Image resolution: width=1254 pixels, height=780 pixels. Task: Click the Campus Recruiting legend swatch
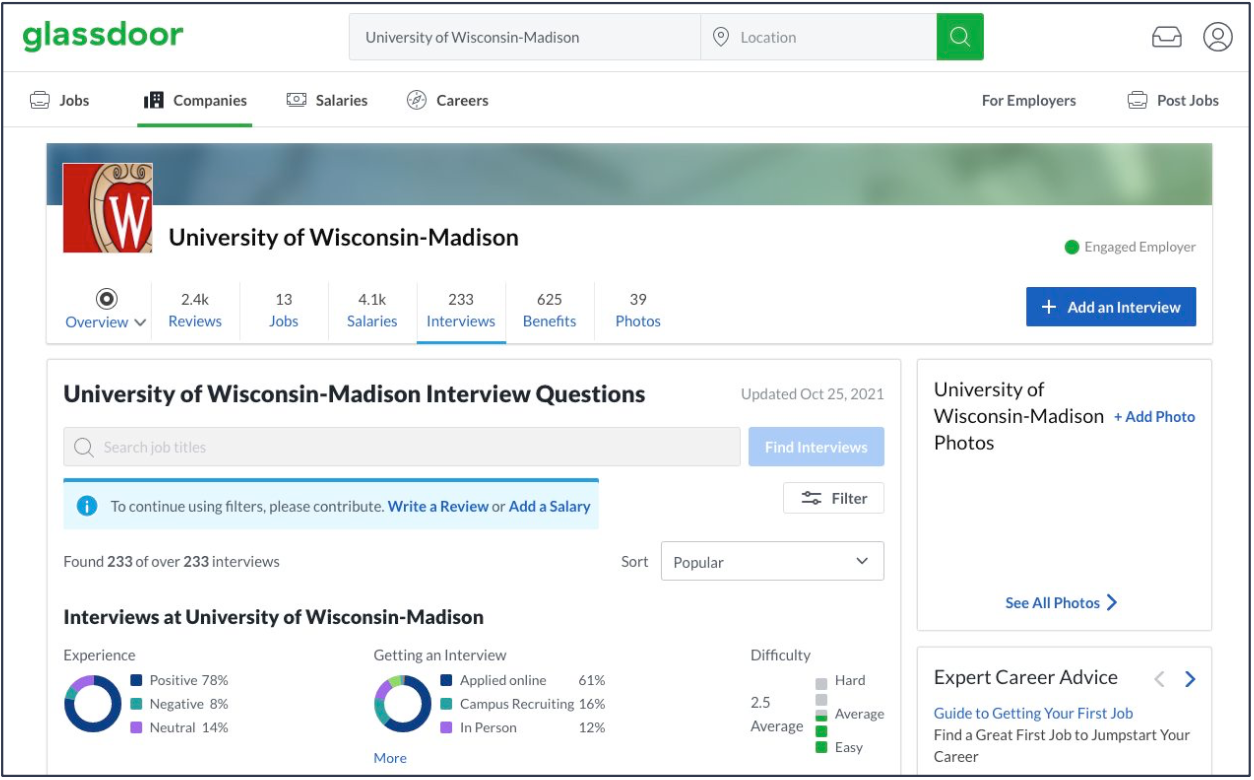click(x=447, y=704)
